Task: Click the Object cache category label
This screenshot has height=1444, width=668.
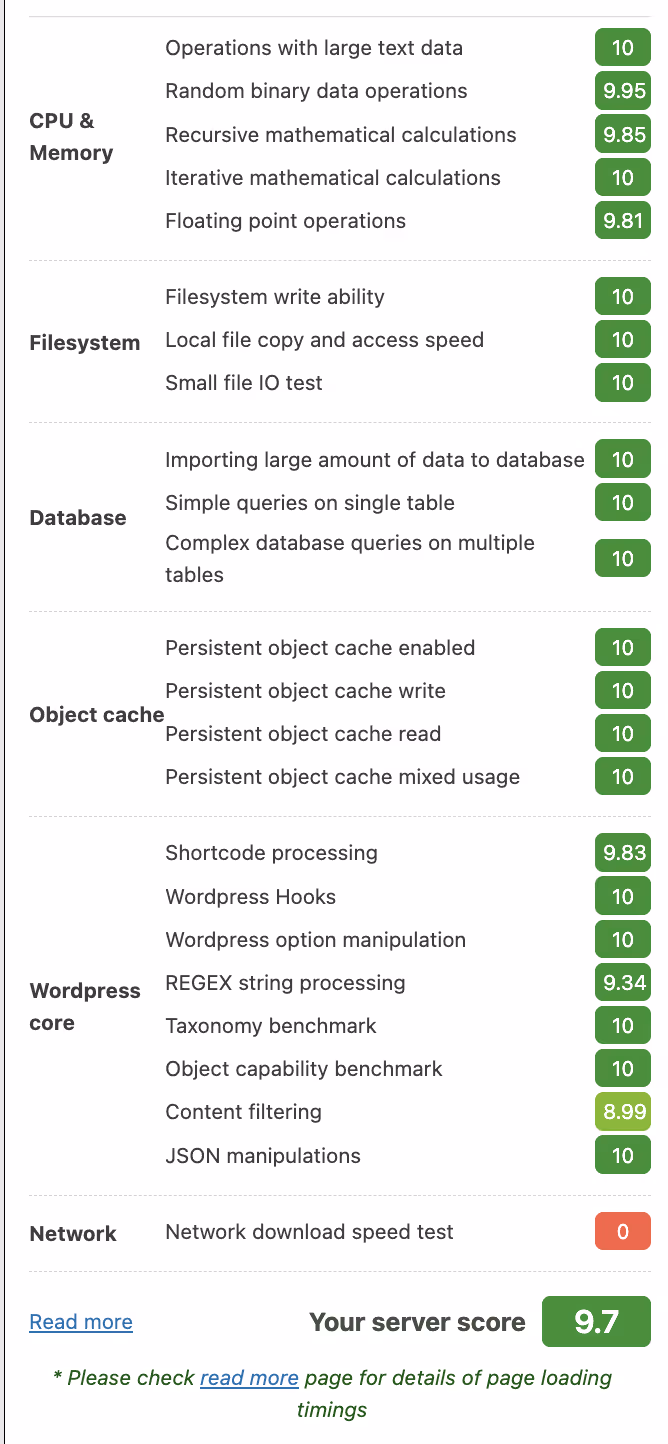Action: tap(96, 715)
